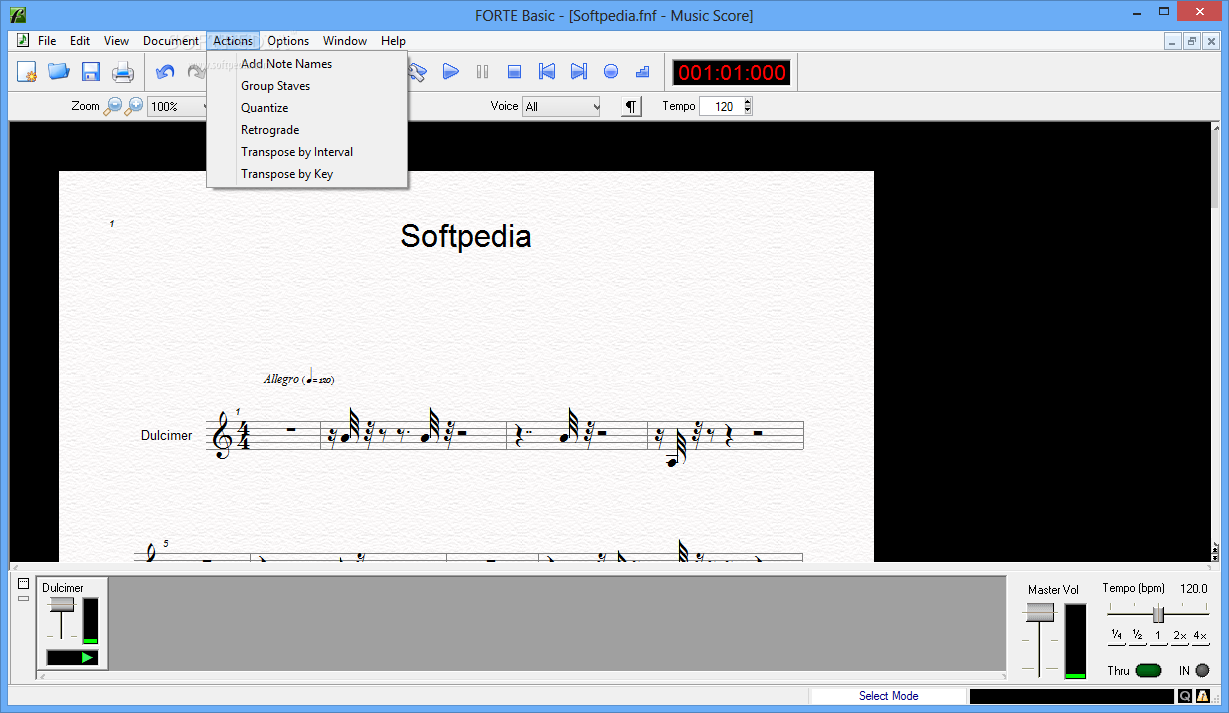
Task: Choose Transpose by Interval
Action: [x=307, y=152]
